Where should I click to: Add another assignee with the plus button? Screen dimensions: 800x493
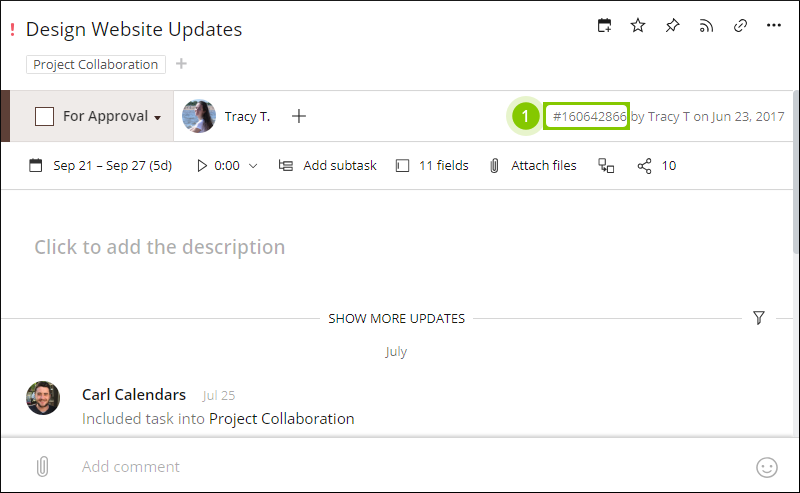(x=299, y=116)
